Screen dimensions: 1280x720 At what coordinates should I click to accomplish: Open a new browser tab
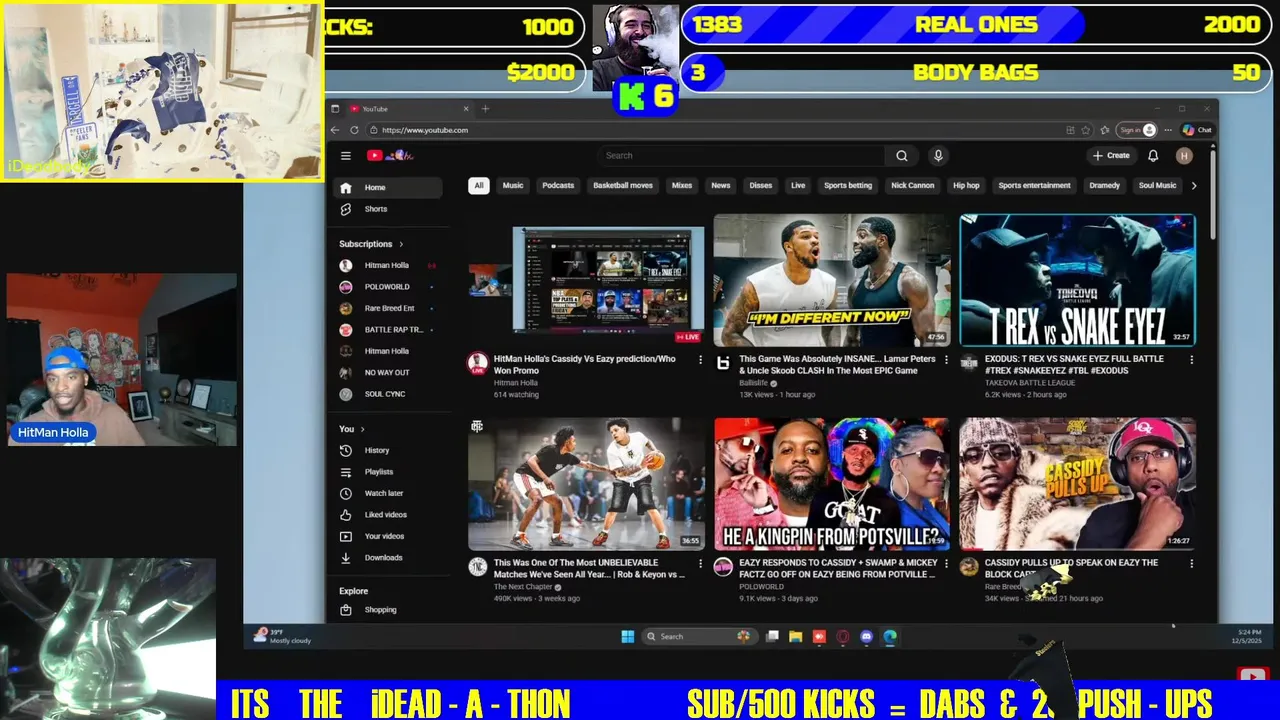pos(485,108)
